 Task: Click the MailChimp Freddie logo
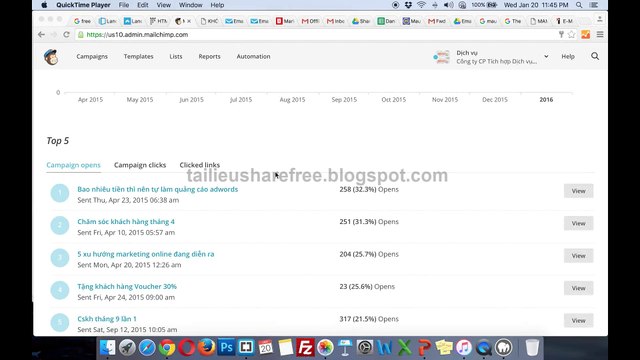coord(51,57)
